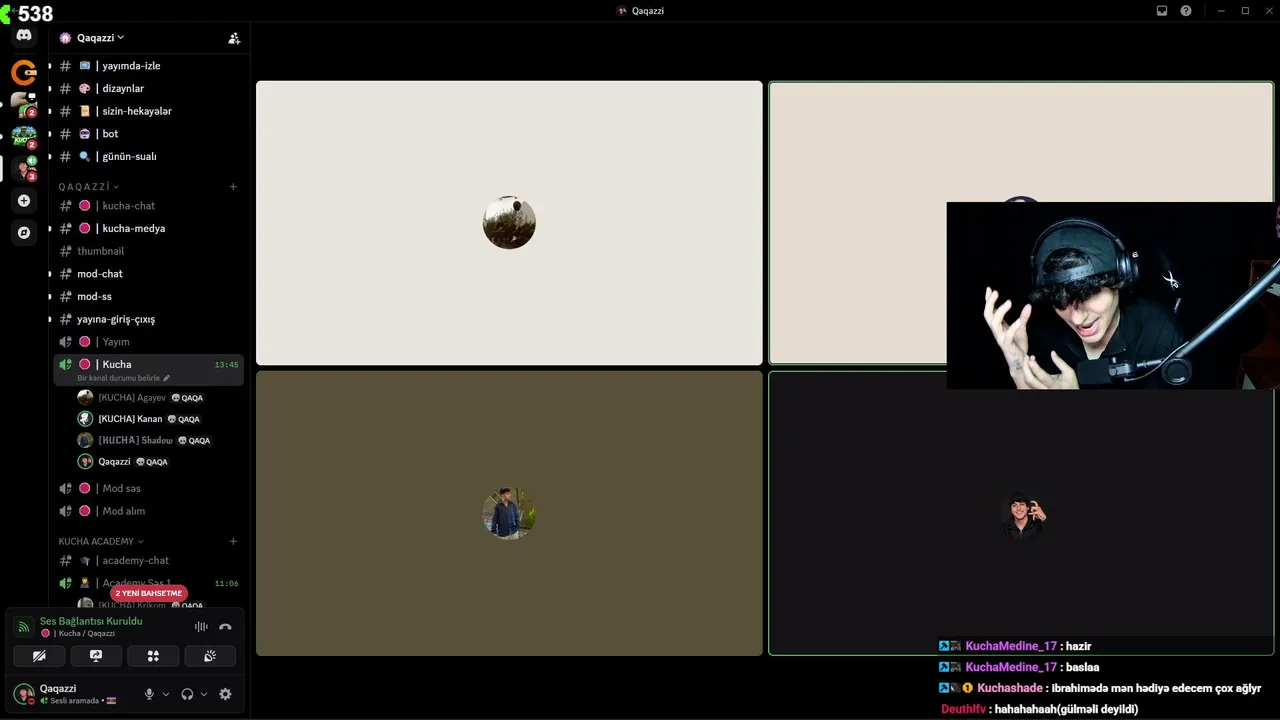Open the mod-ss channel
The height and width of the screenshot is (720, 1280).
[x=148, y=296]
